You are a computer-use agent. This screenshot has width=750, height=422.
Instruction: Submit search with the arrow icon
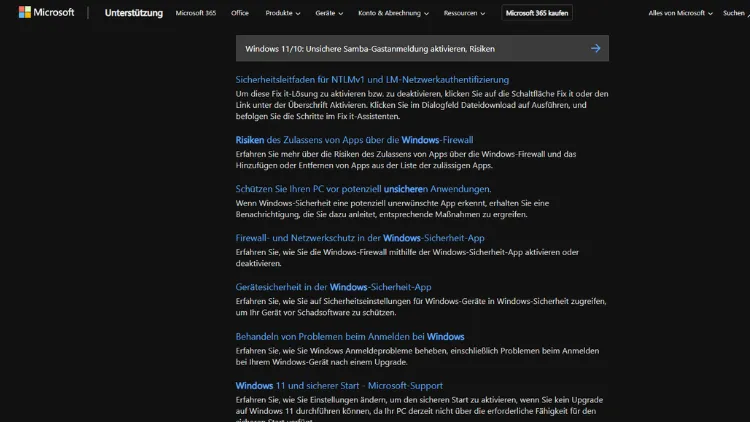pos(596,48)
